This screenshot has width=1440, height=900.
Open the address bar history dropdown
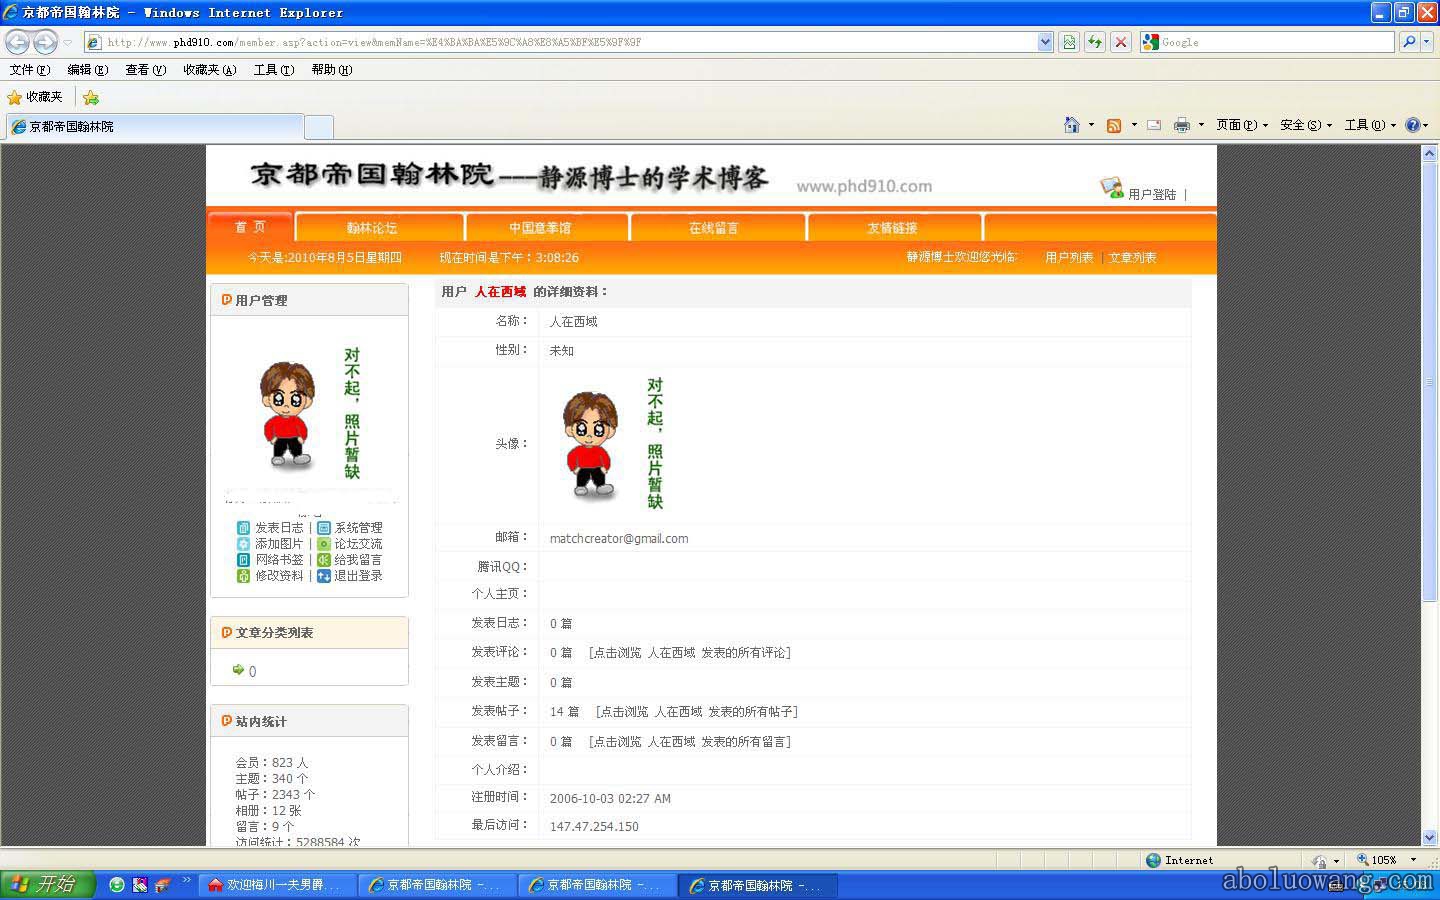1045,42
